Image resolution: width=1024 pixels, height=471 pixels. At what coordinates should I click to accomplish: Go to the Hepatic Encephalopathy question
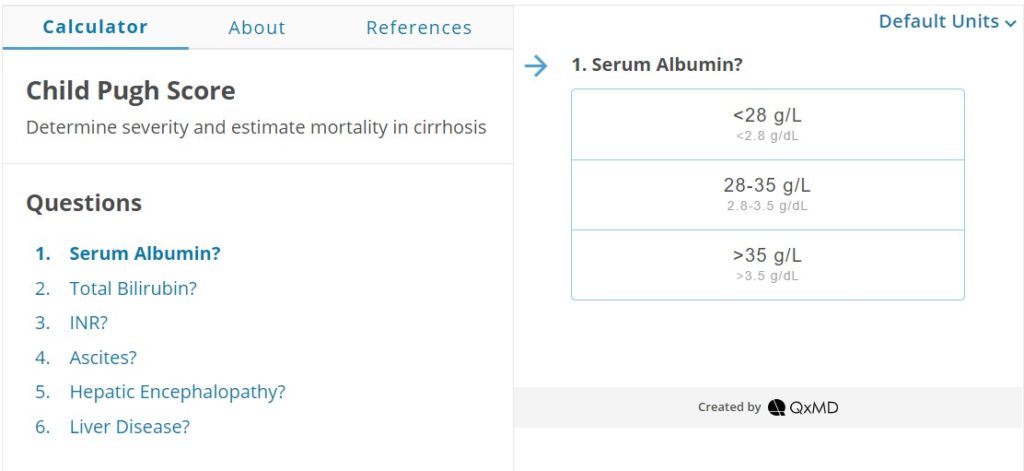click(178, 392)
